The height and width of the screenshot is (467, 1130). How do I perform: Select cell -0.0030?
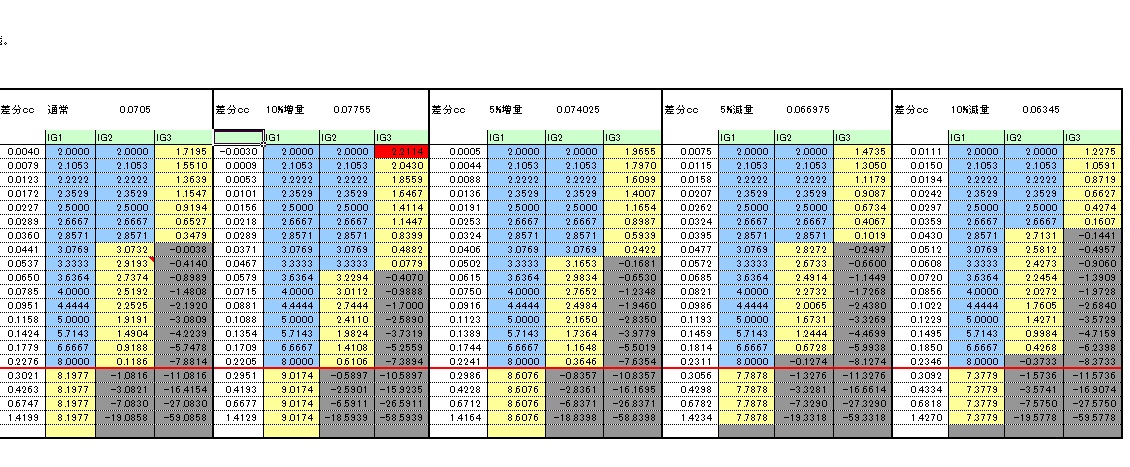[x=239, y=151]
